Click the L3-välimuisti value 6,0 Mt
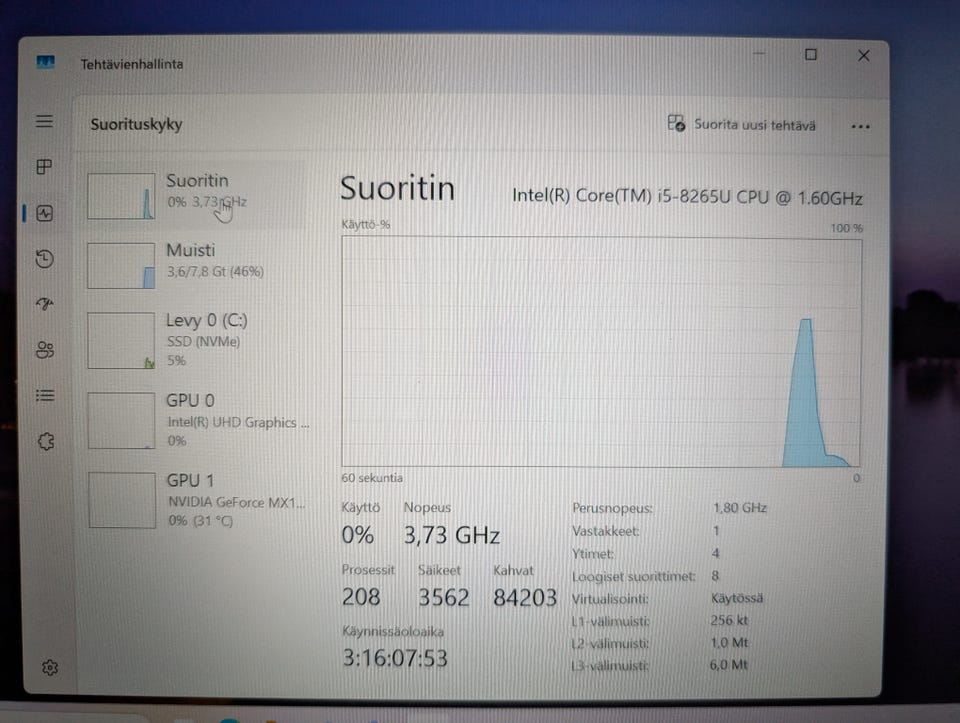 coord(729,664)
